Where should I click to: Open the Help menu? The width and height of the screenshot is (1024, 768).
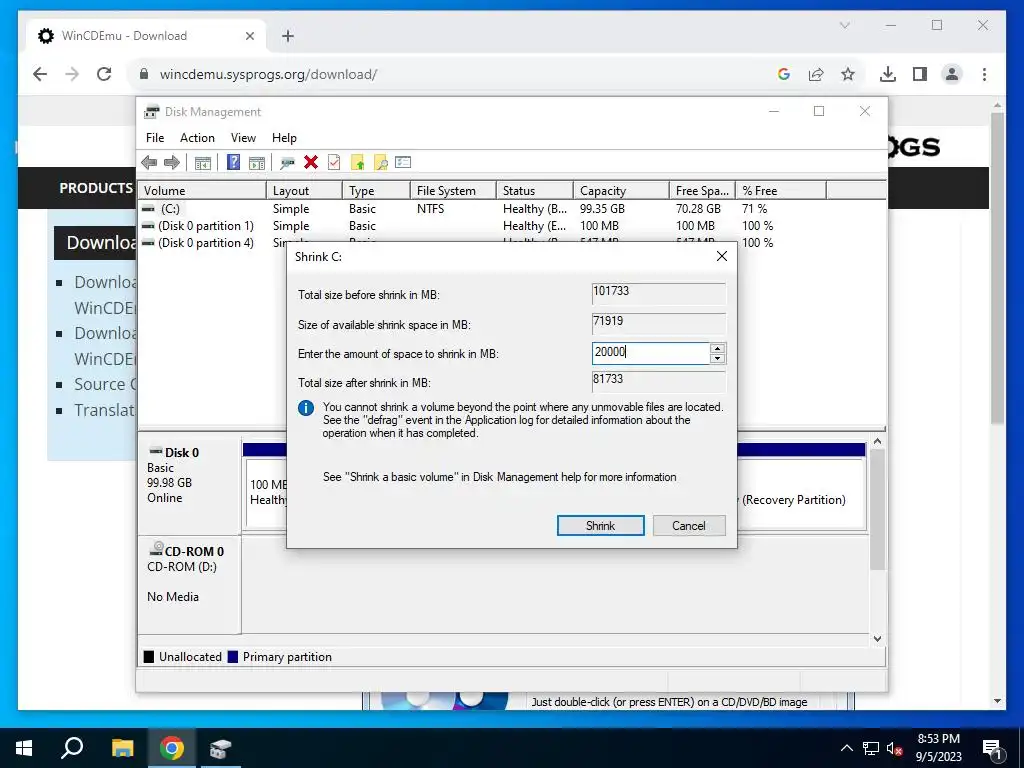point(284,138)
